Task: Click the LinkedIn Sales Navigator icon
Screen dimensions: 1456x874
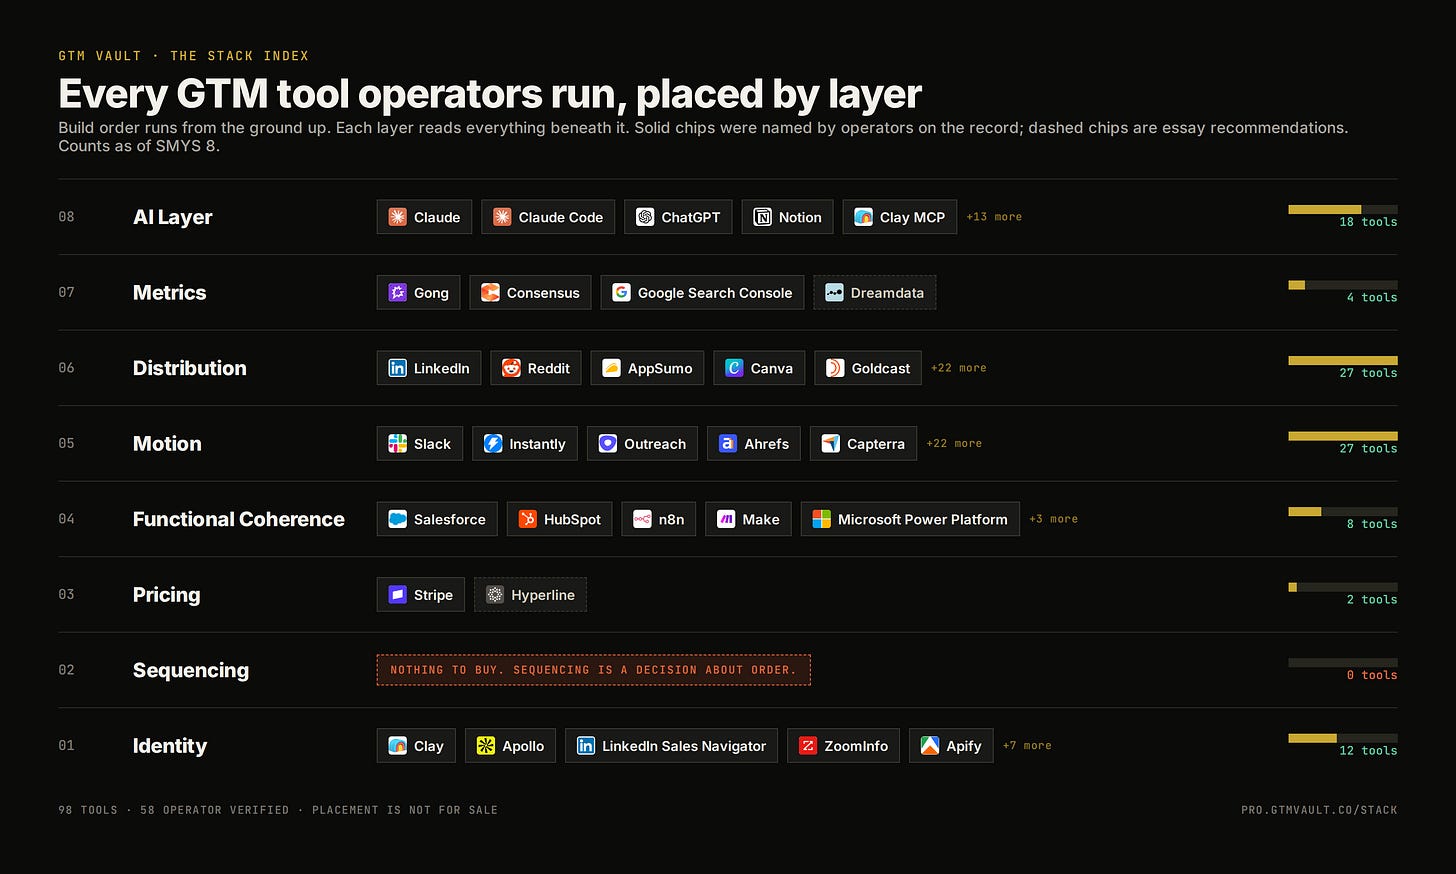Action: pos(586,745)
